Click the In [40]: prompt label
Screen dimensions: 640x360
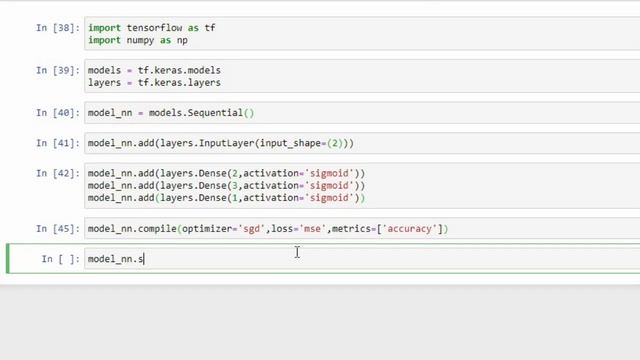pos(58,113)
